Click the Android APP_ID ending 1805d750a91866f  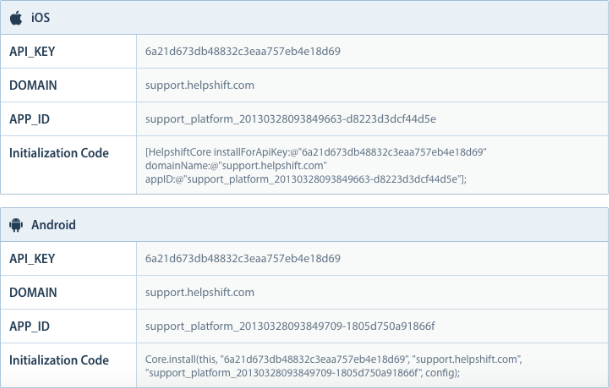290,326
